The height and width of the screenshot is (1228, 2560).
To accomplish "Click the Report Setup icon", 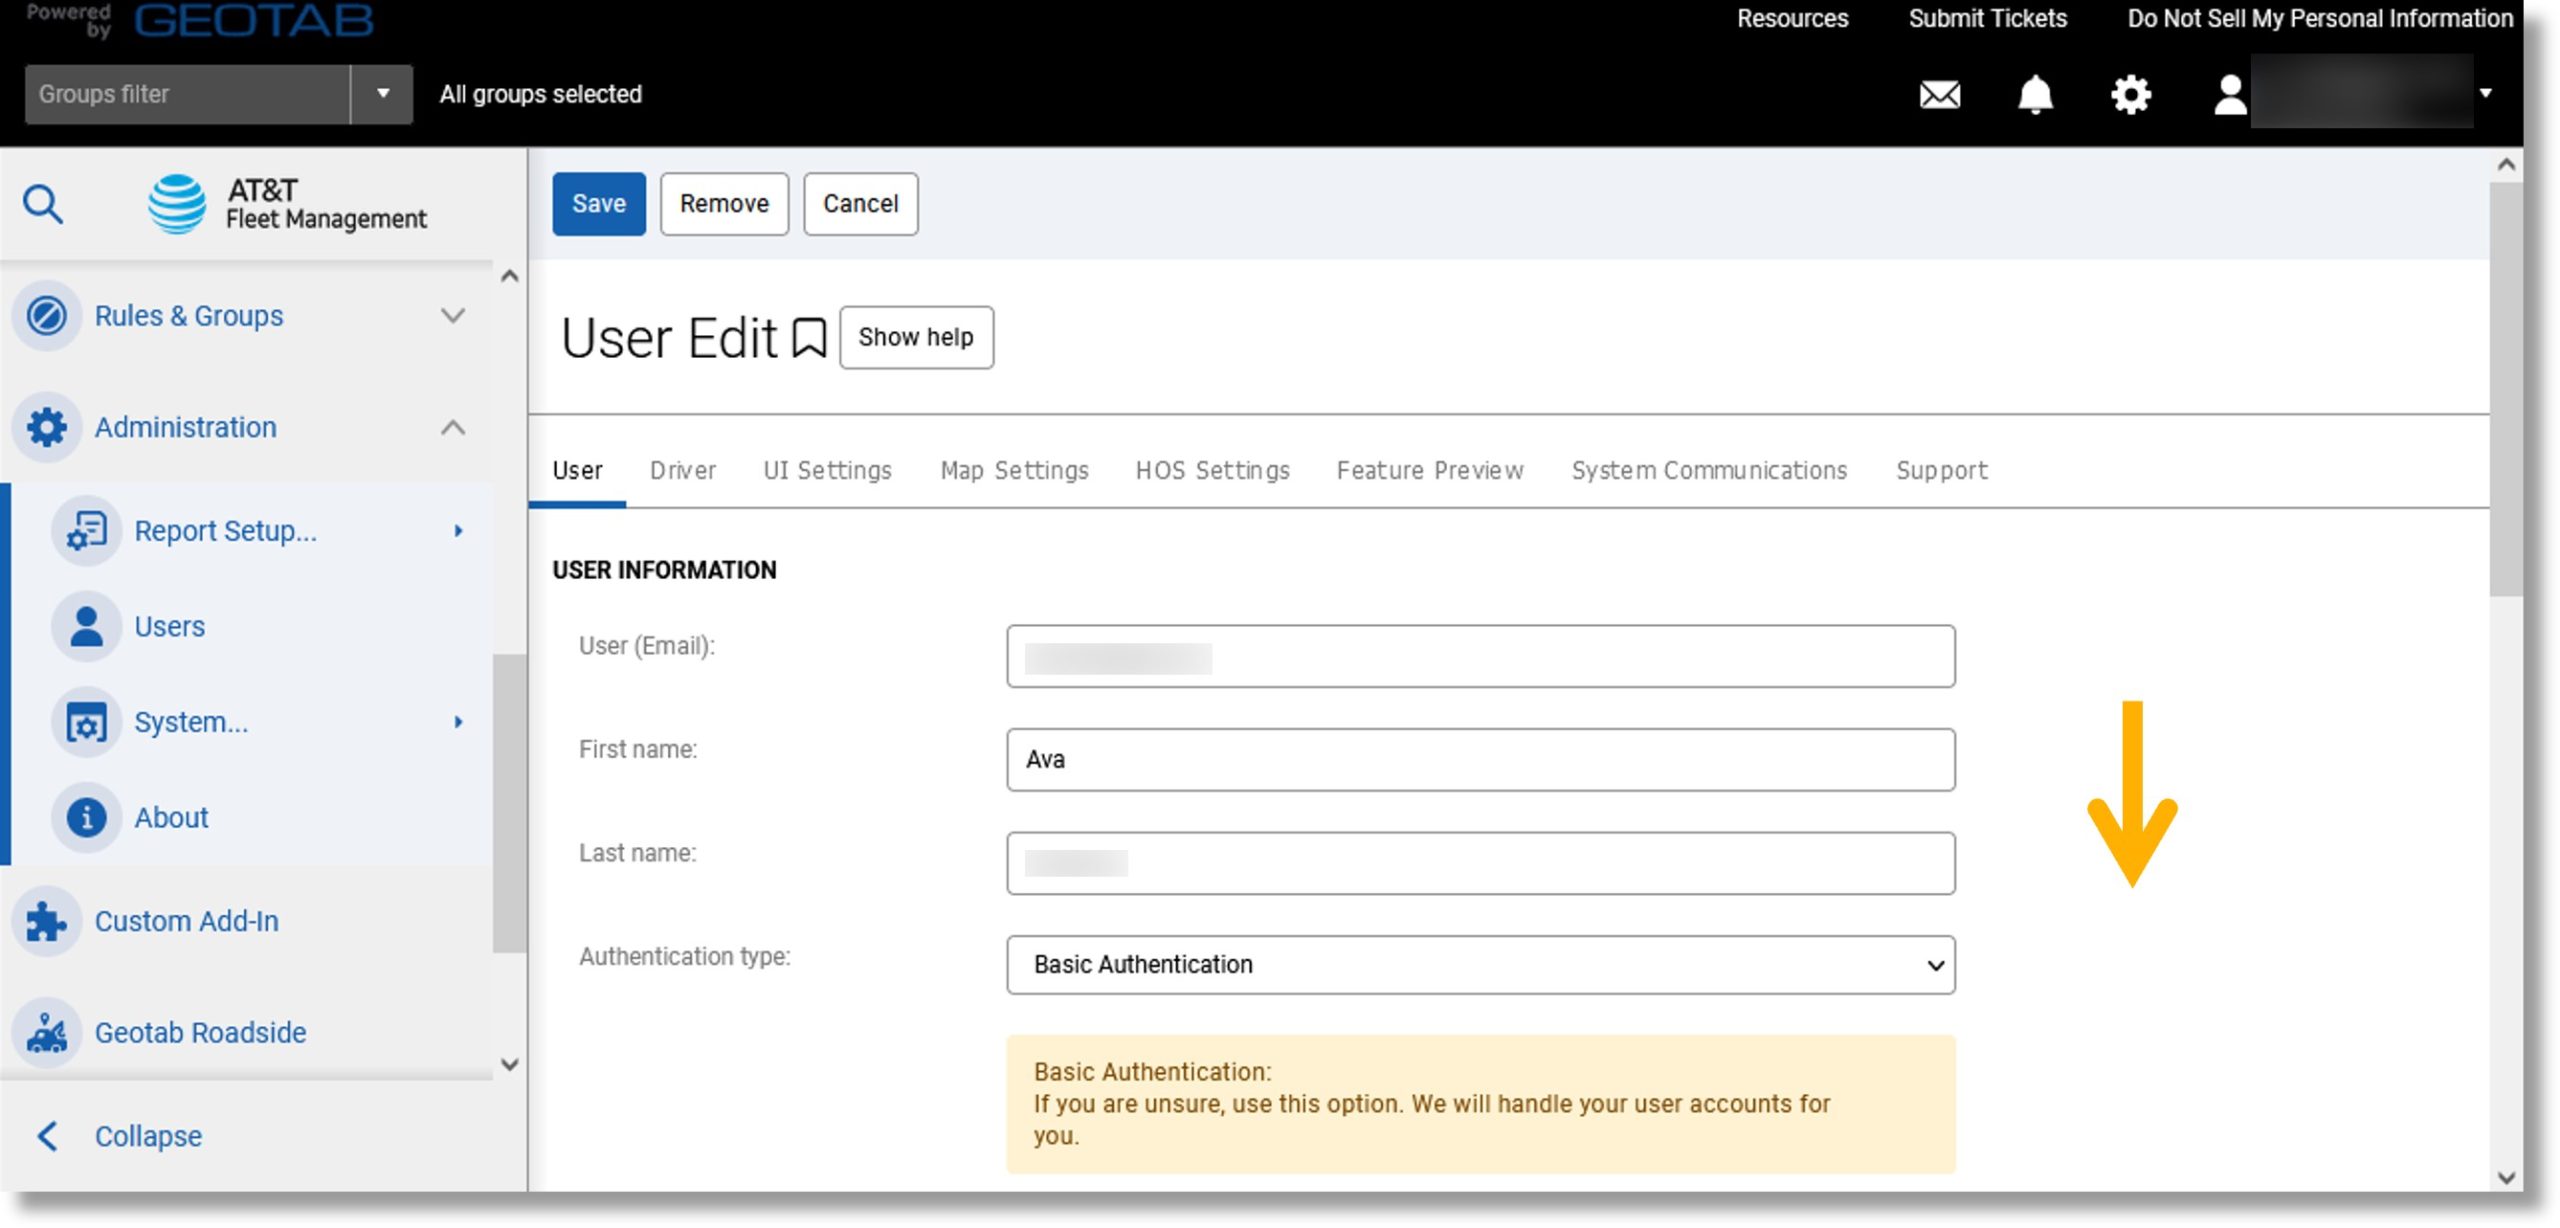I will 87,531.
